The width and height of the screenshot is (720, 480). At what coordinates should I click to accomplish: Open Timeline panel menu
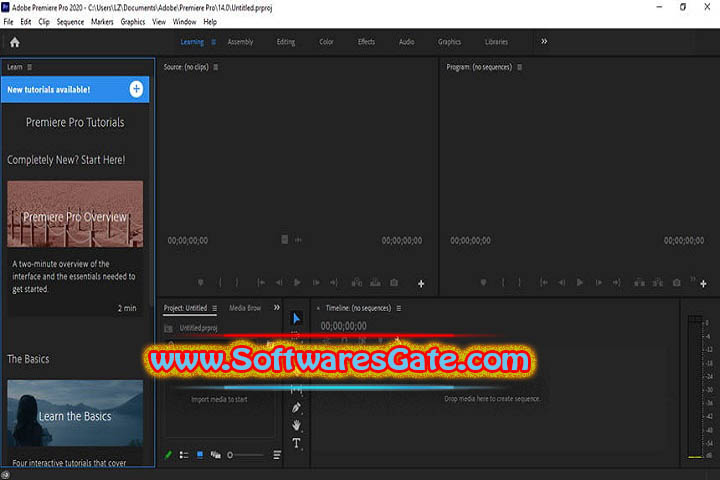point(399,308)
